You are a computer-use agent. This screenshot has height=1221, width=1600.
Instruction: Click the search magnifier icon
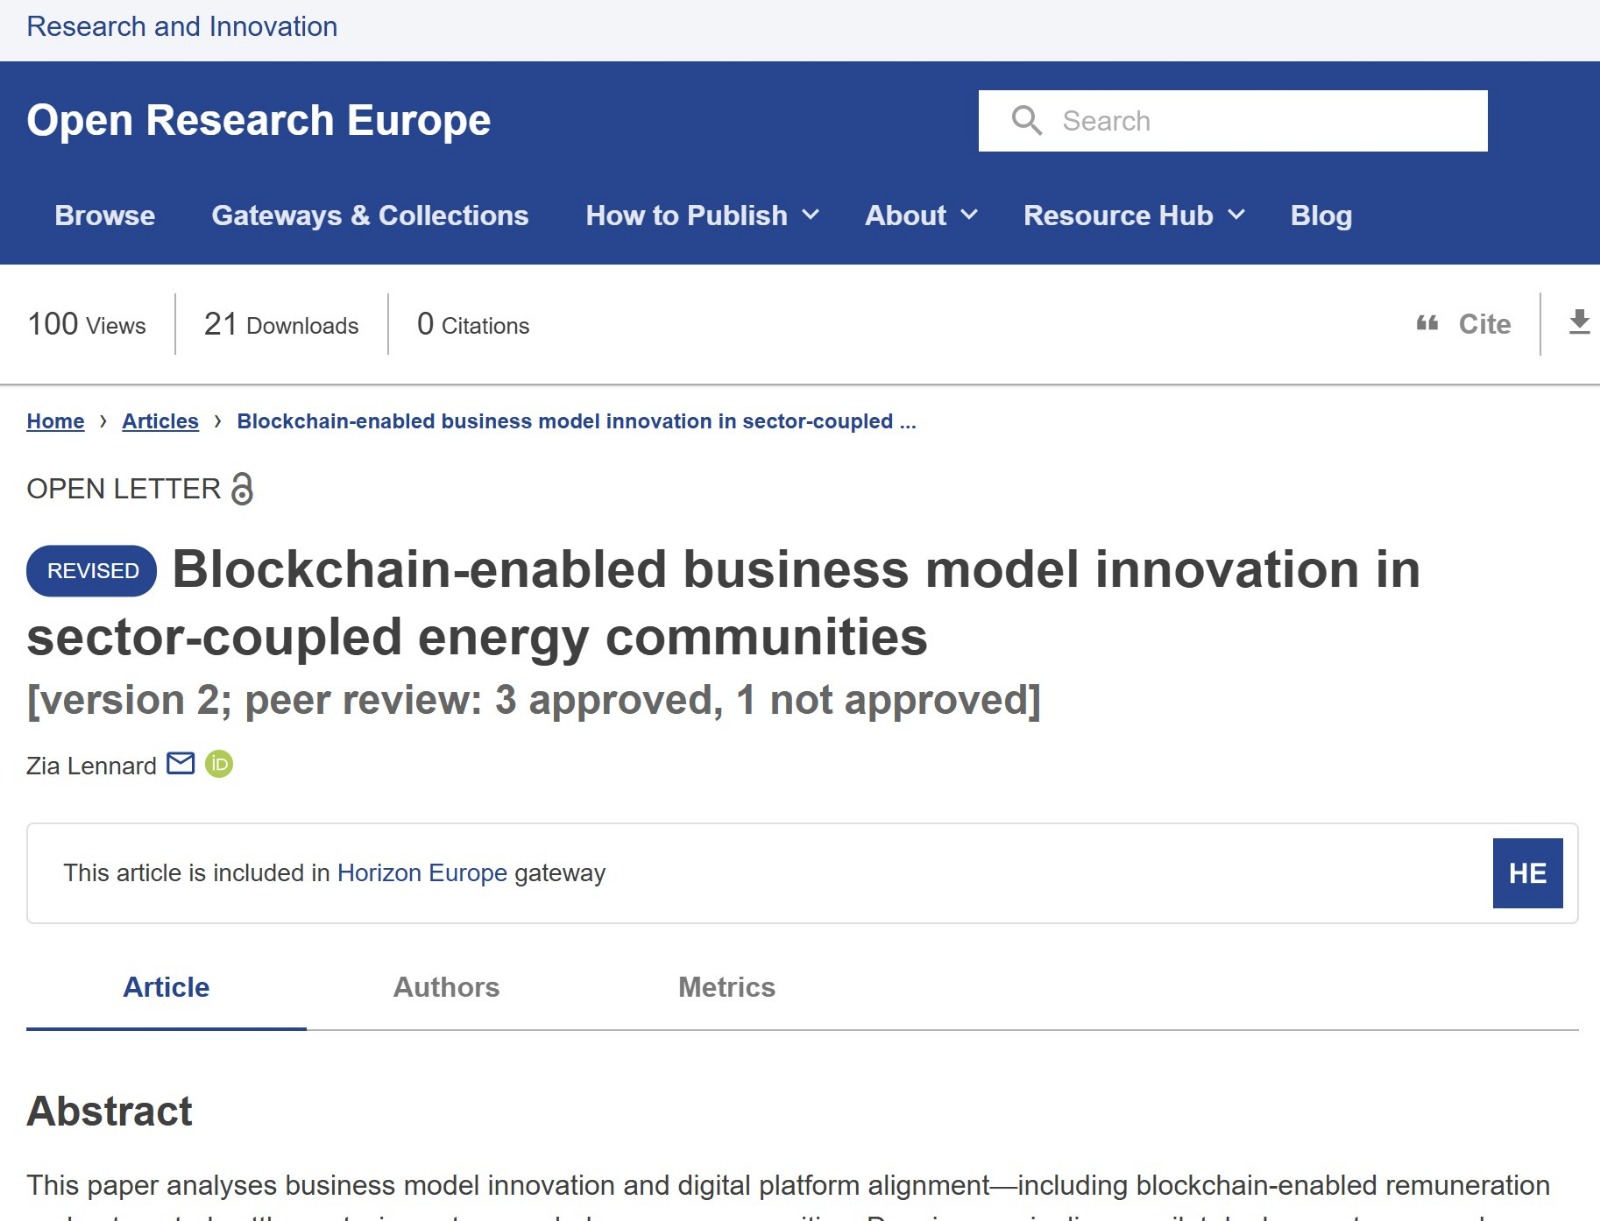[1027, 120]
